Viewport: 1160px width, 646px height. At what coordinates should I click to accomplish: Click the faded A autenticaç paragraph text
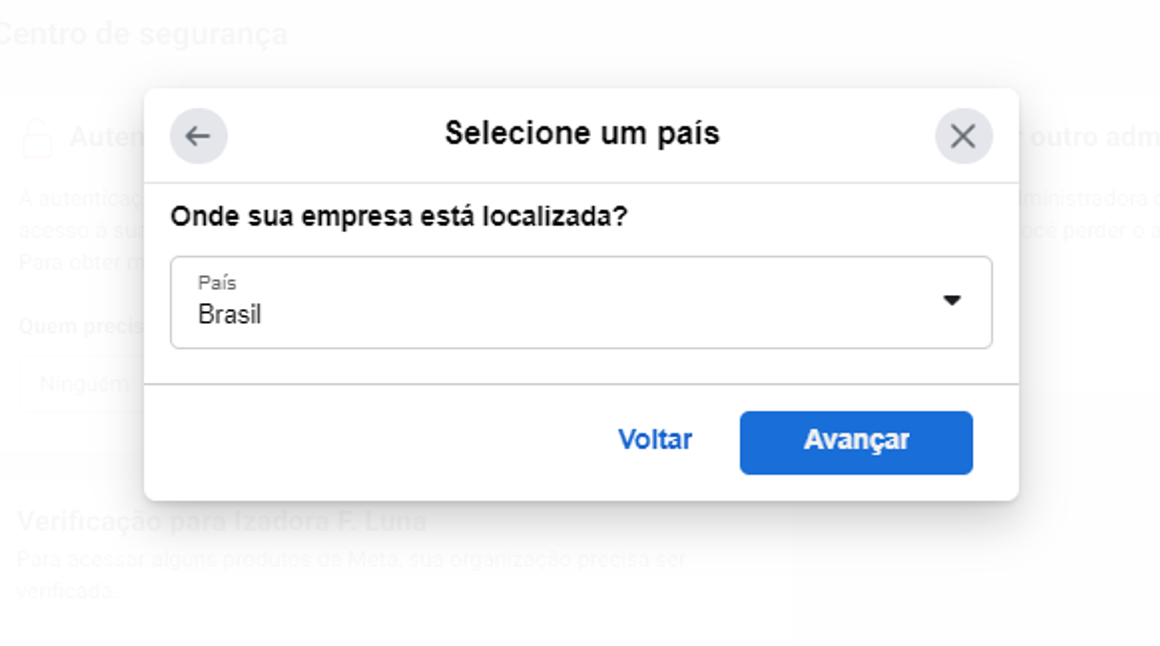(x=81, y=230)
